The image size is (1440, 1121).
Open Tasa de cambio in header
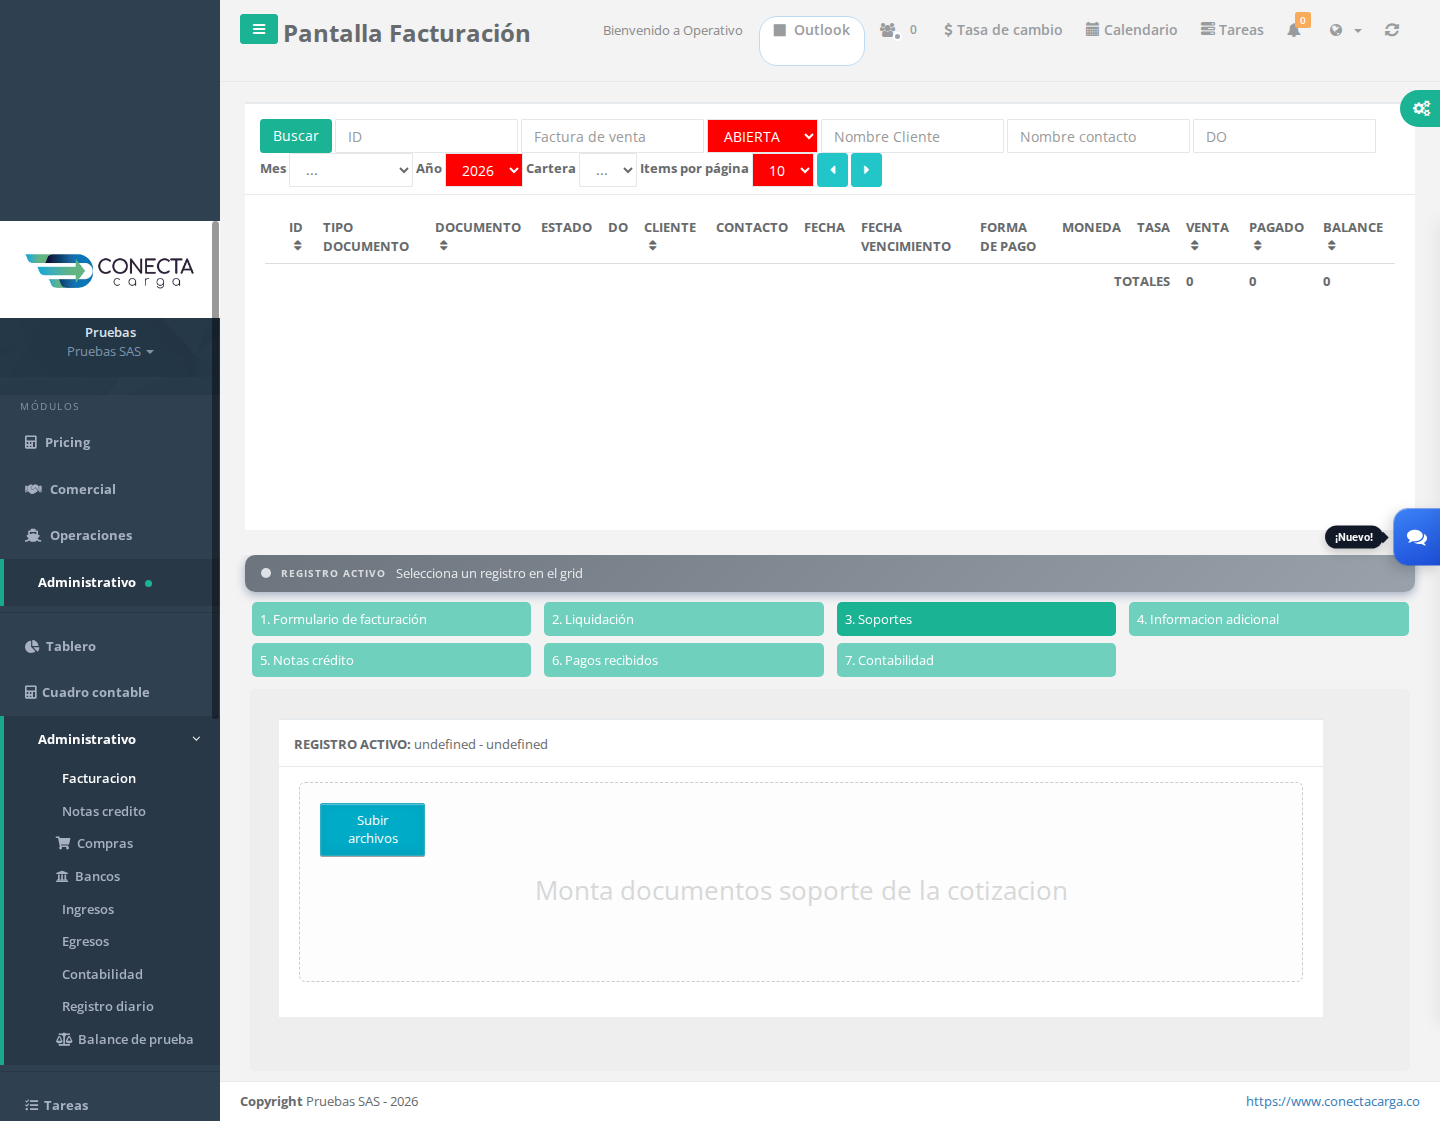[x=1003, y=30]
